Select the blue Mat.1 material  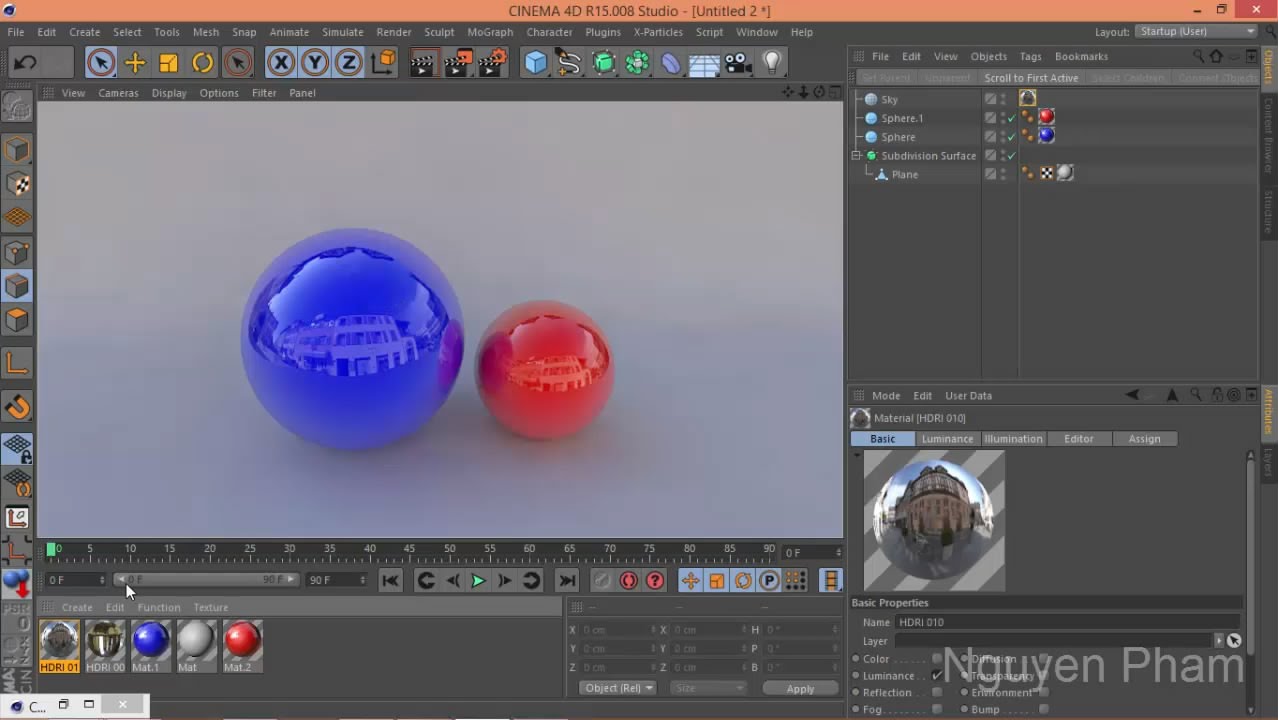coord(150,646)
